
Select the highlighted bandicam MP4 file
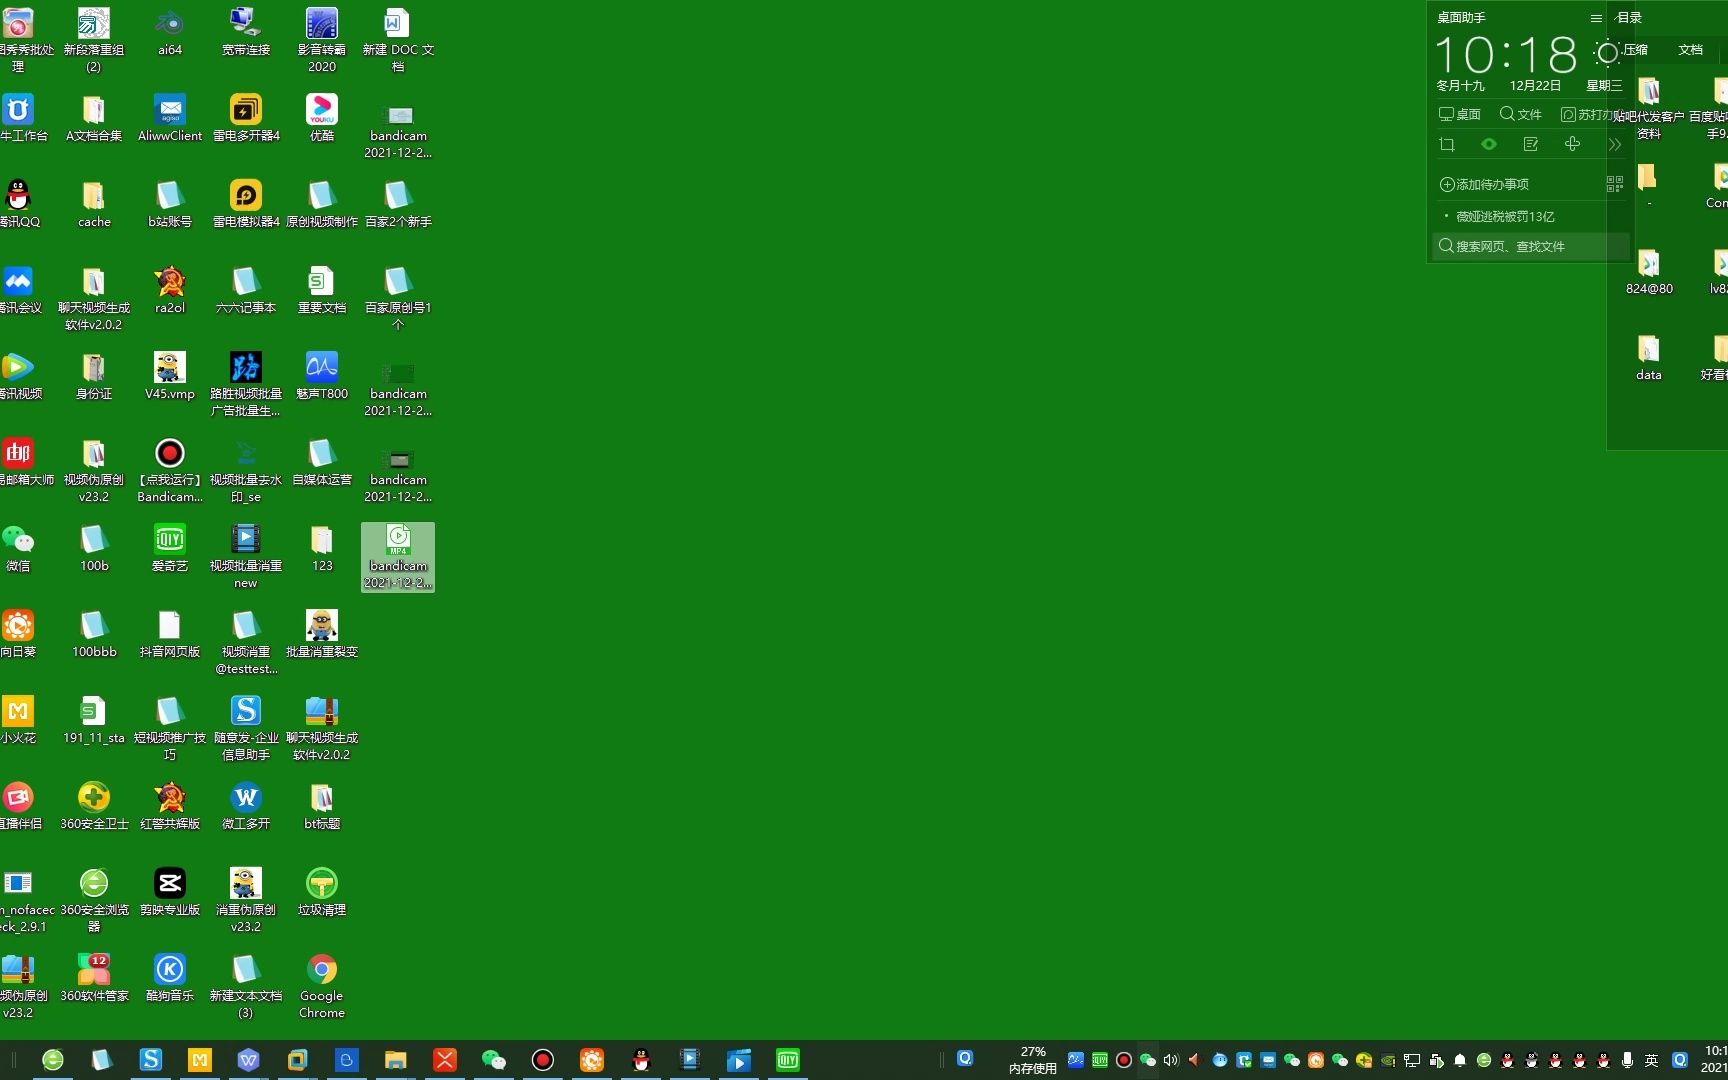tap(398, 556)
